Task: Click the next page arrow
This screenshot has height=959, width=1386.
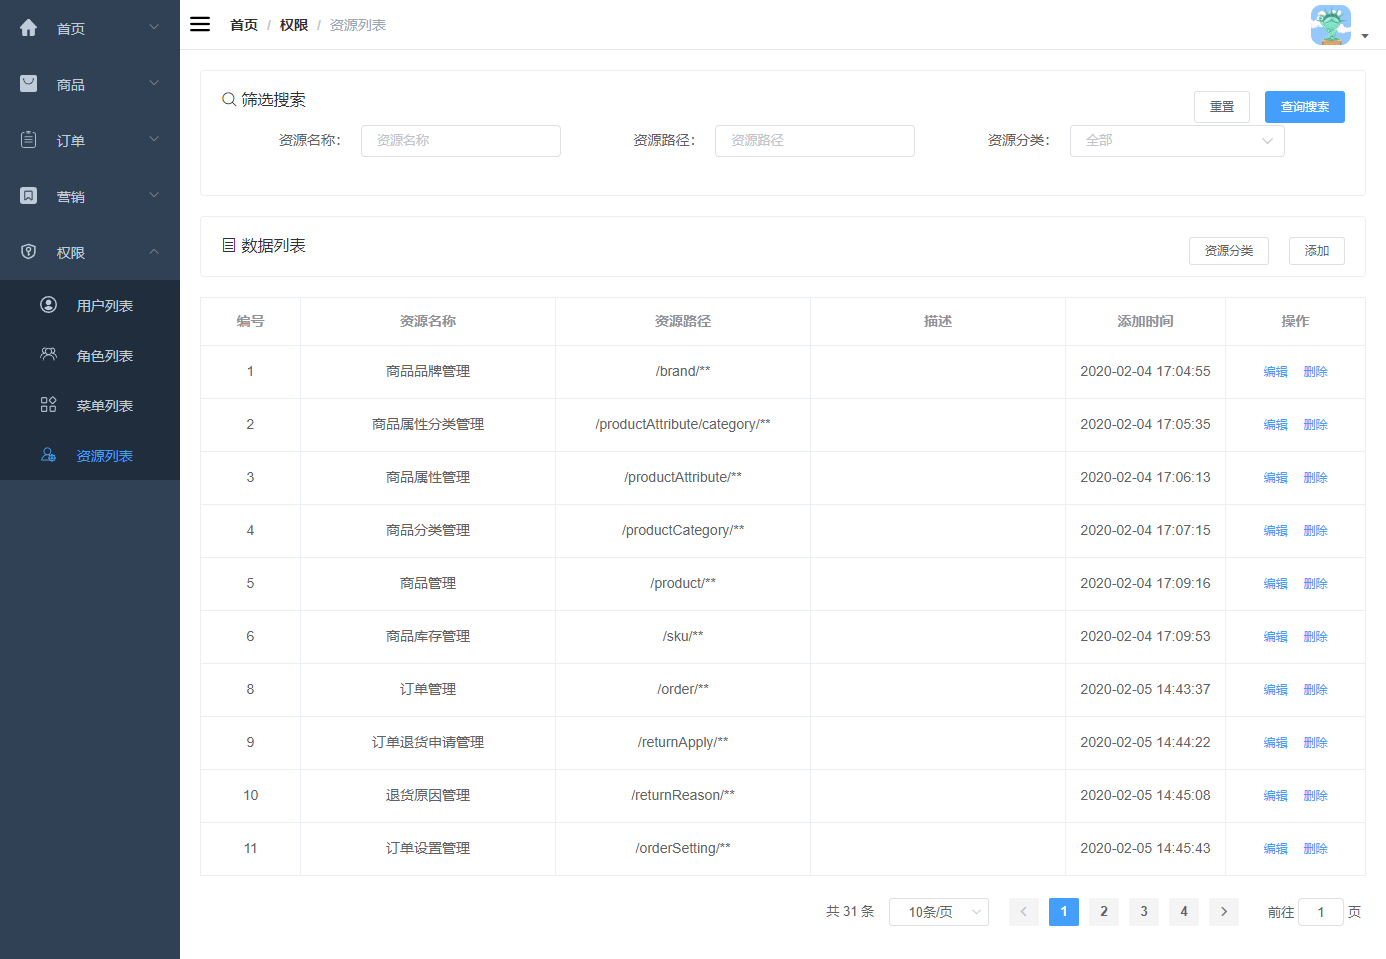Action: tap(1223, 912)
